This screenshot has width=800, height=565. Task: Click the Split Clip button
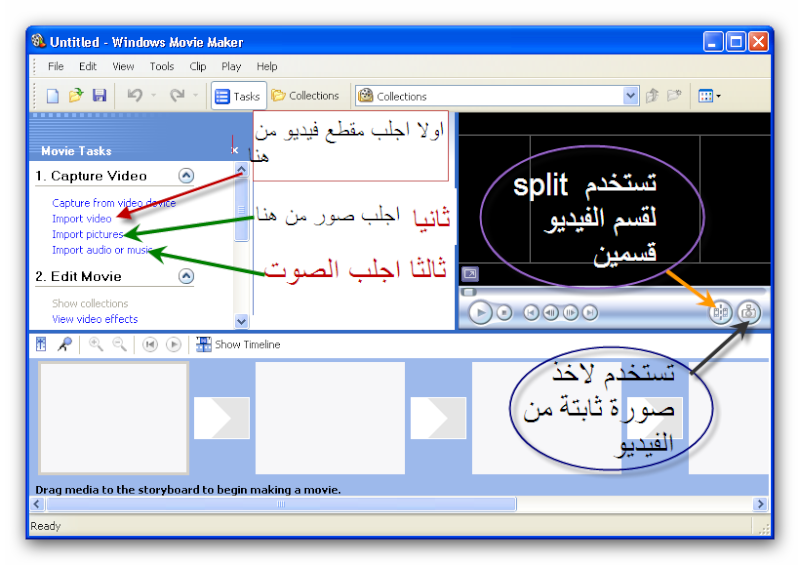tap(720, 312)
